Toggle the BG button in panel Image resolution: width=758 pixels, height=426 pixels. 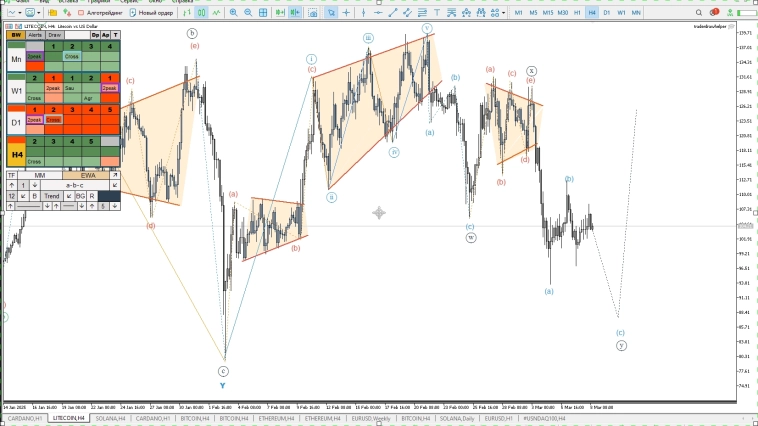point(80,196)
